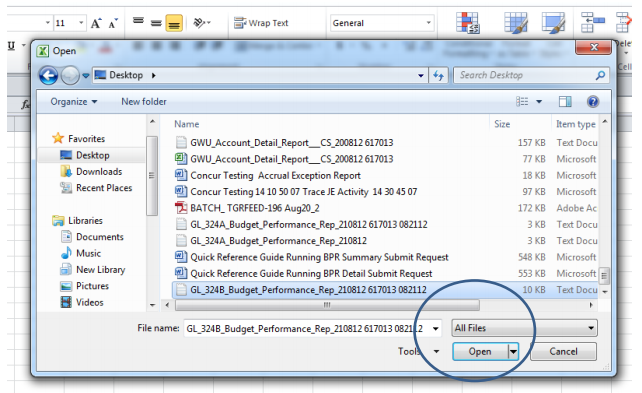Expand the Open button split arrow
This screenshot has height=393, width=642.
pos(513,351)
